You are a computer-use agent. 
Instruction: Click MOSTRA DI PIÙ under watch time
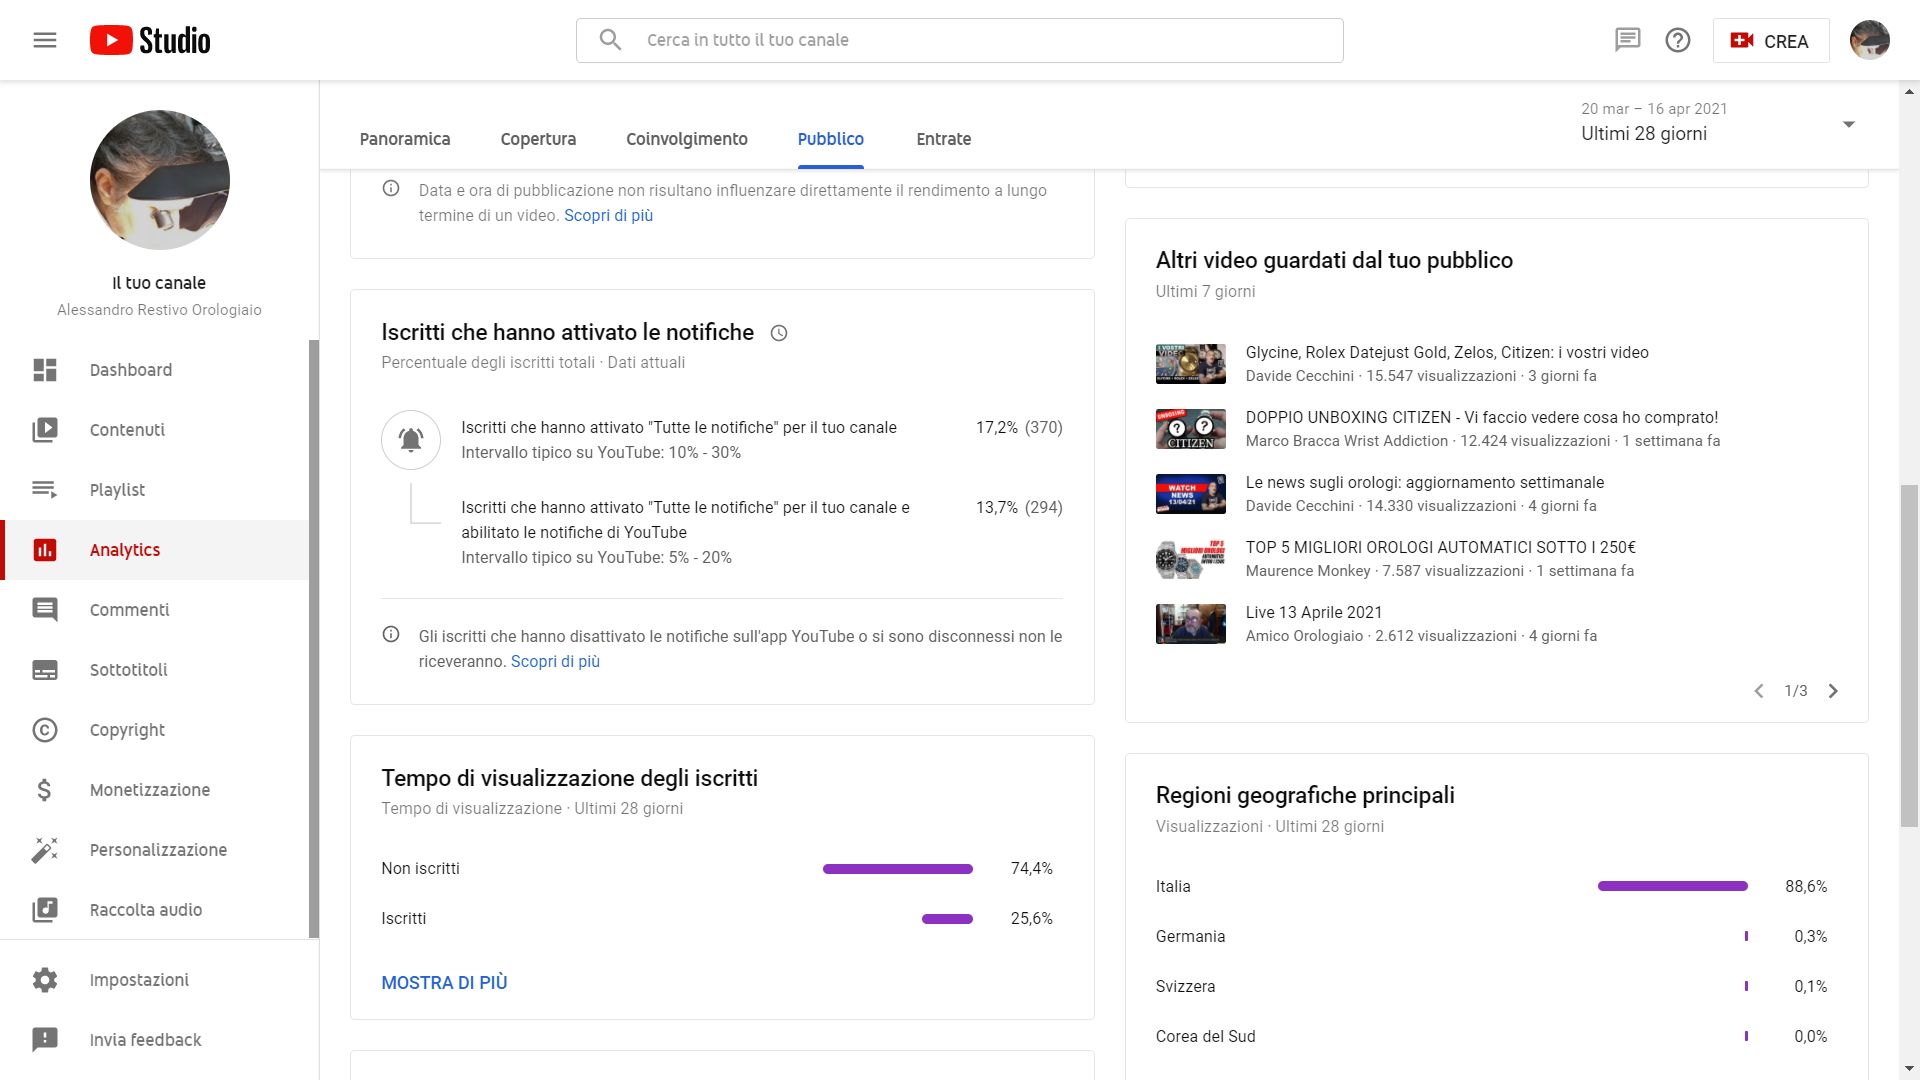click(x=444, y=983)
